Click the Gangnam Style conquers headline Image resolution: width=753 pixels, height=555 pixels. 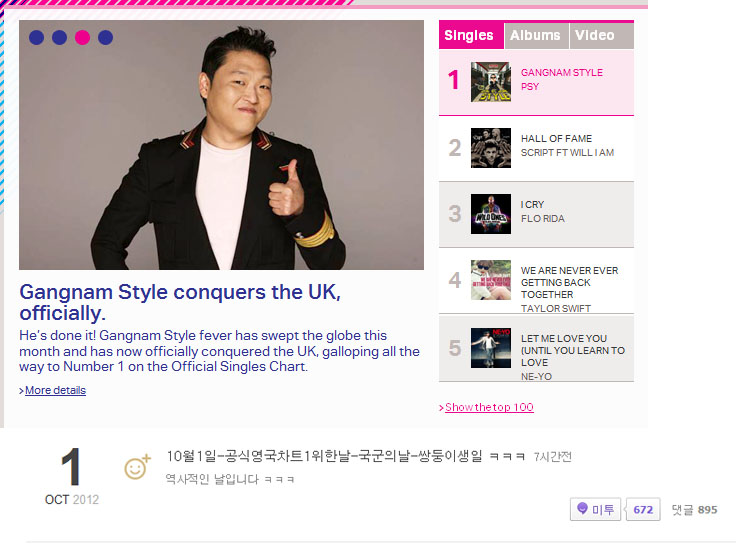pyautogui.click(x=180, y=302)
